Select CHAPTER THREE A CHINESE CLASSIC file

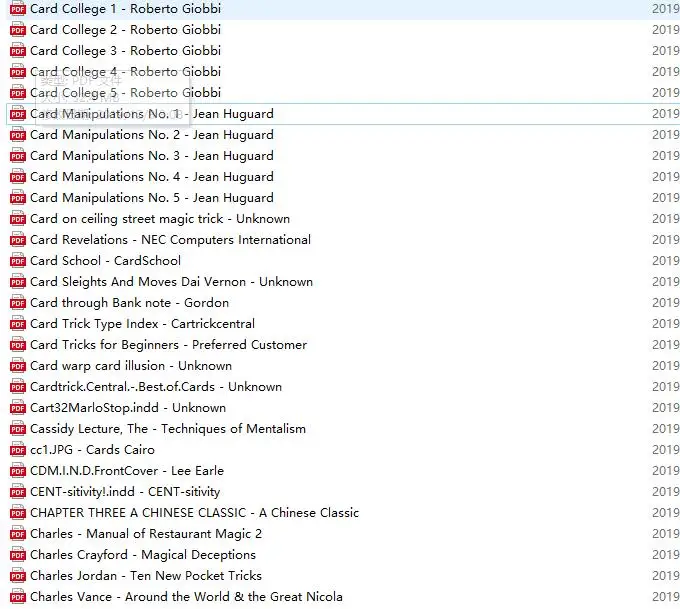[x=194, y=513]
